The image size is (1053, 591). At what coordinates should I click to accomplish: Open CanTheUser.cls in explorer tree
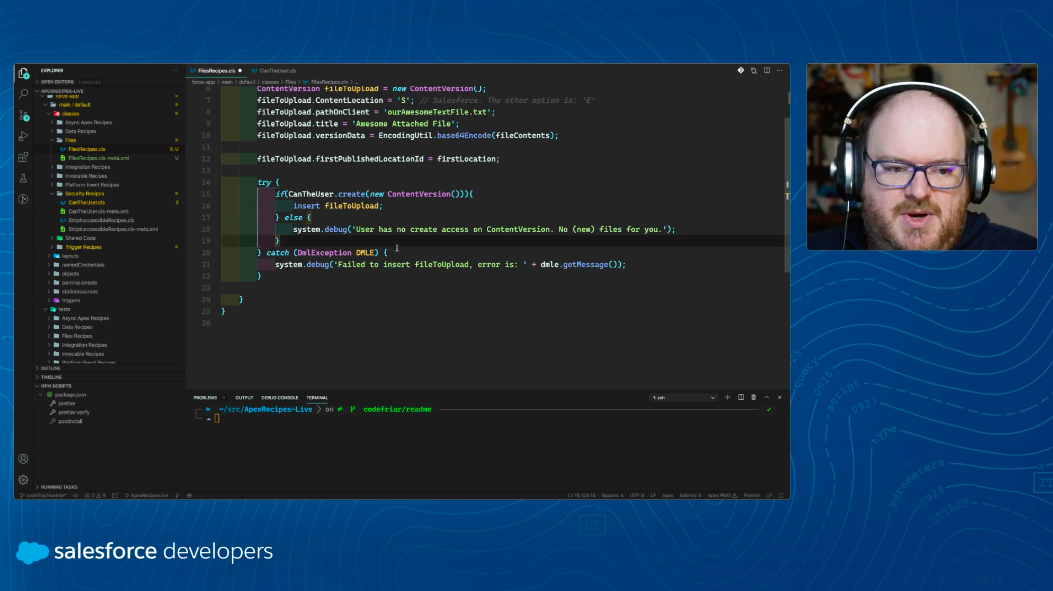[86, 202]
